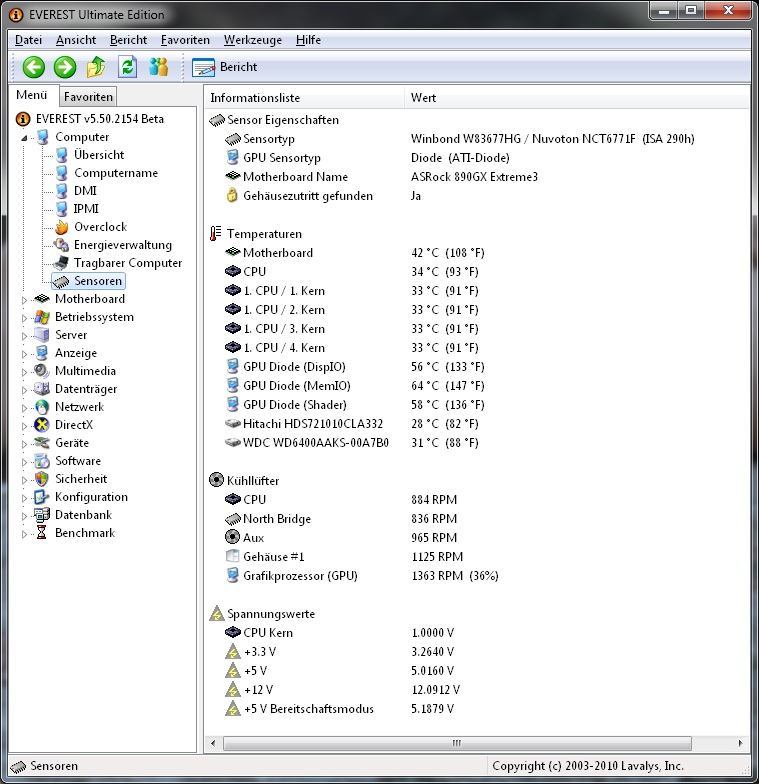
Task: Switch to the Favoriten tab
Action: [x=88, y=96]
